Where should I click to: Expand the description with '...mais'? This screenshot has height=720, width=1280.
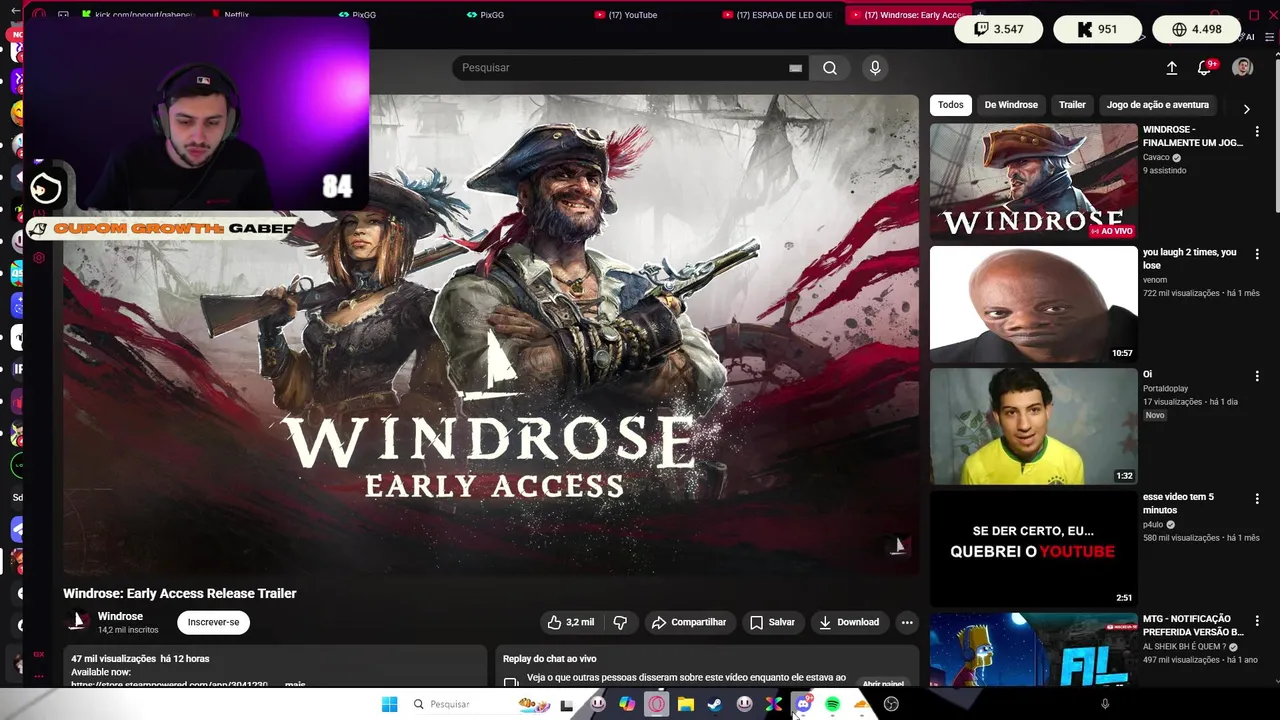tap(295, 685)
